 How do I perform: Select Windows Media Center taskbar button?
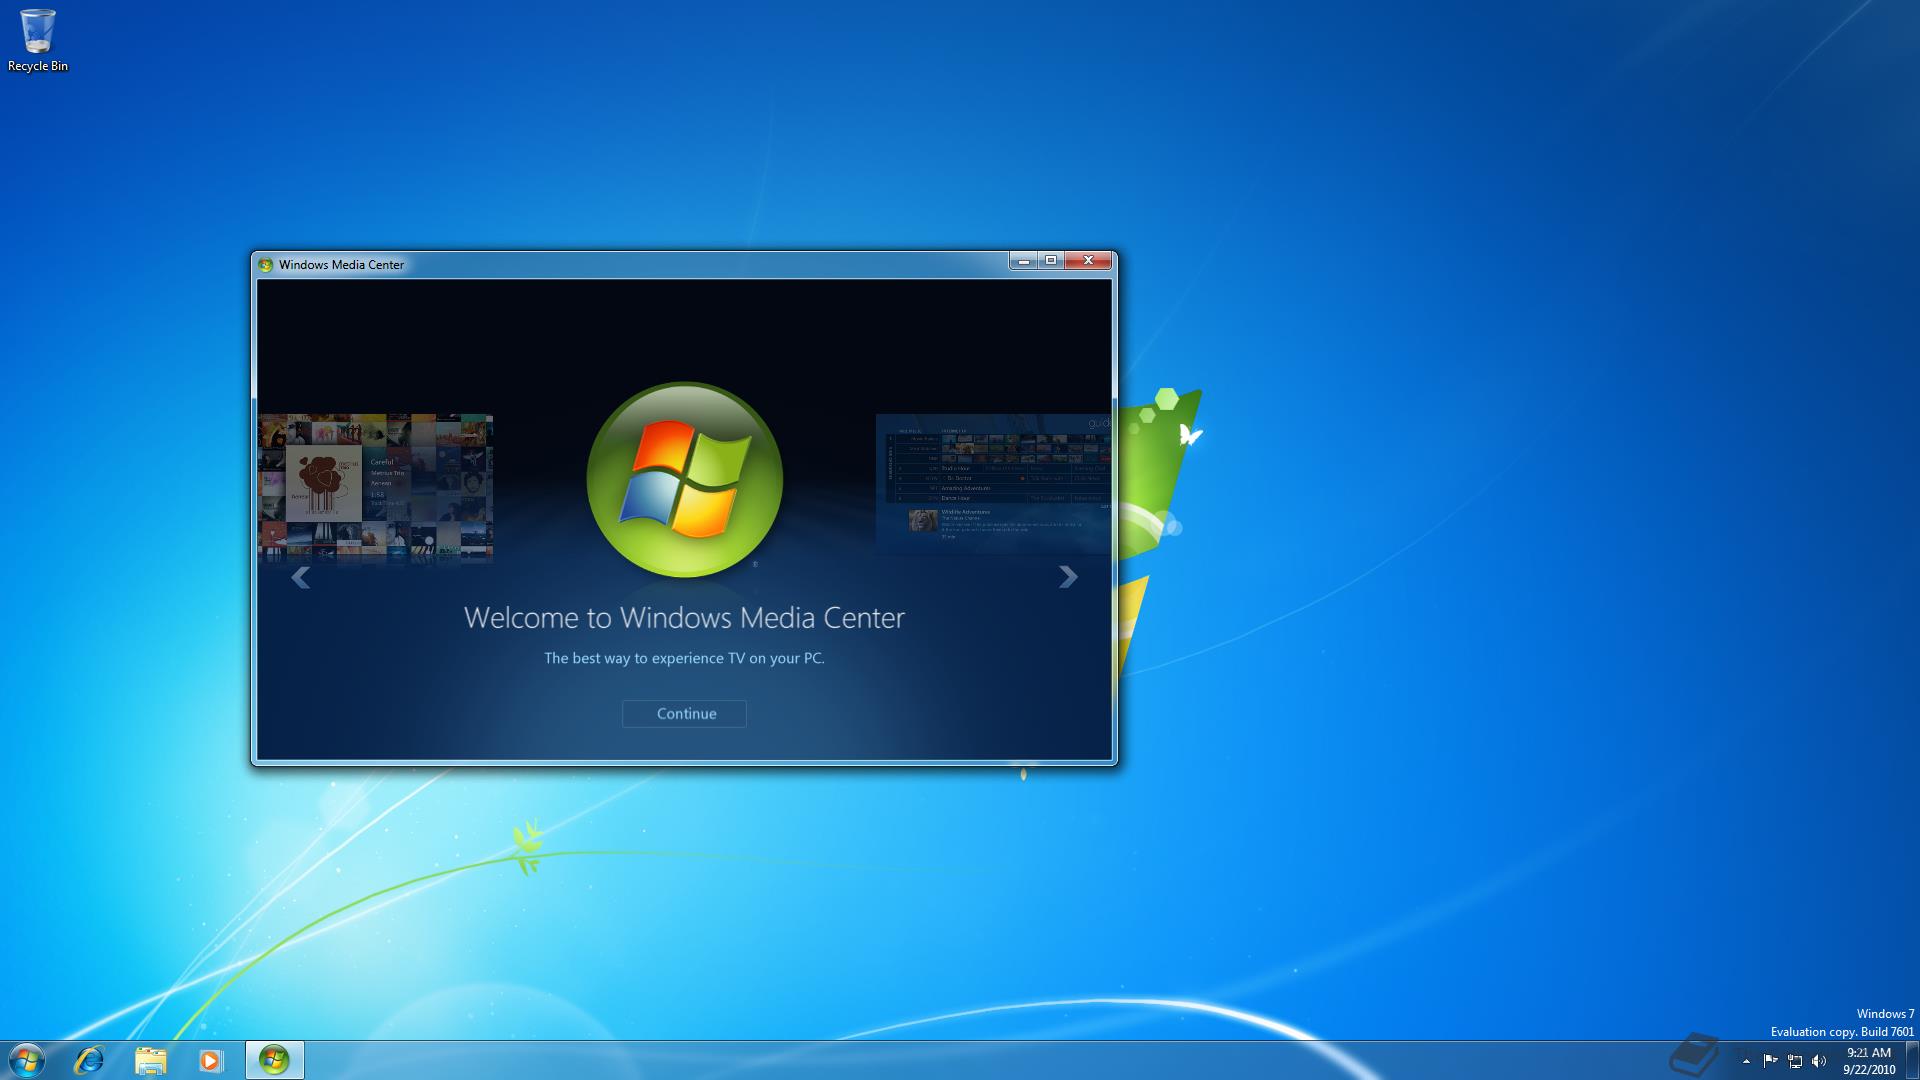pyautogui.click(x=274, y=1060)
